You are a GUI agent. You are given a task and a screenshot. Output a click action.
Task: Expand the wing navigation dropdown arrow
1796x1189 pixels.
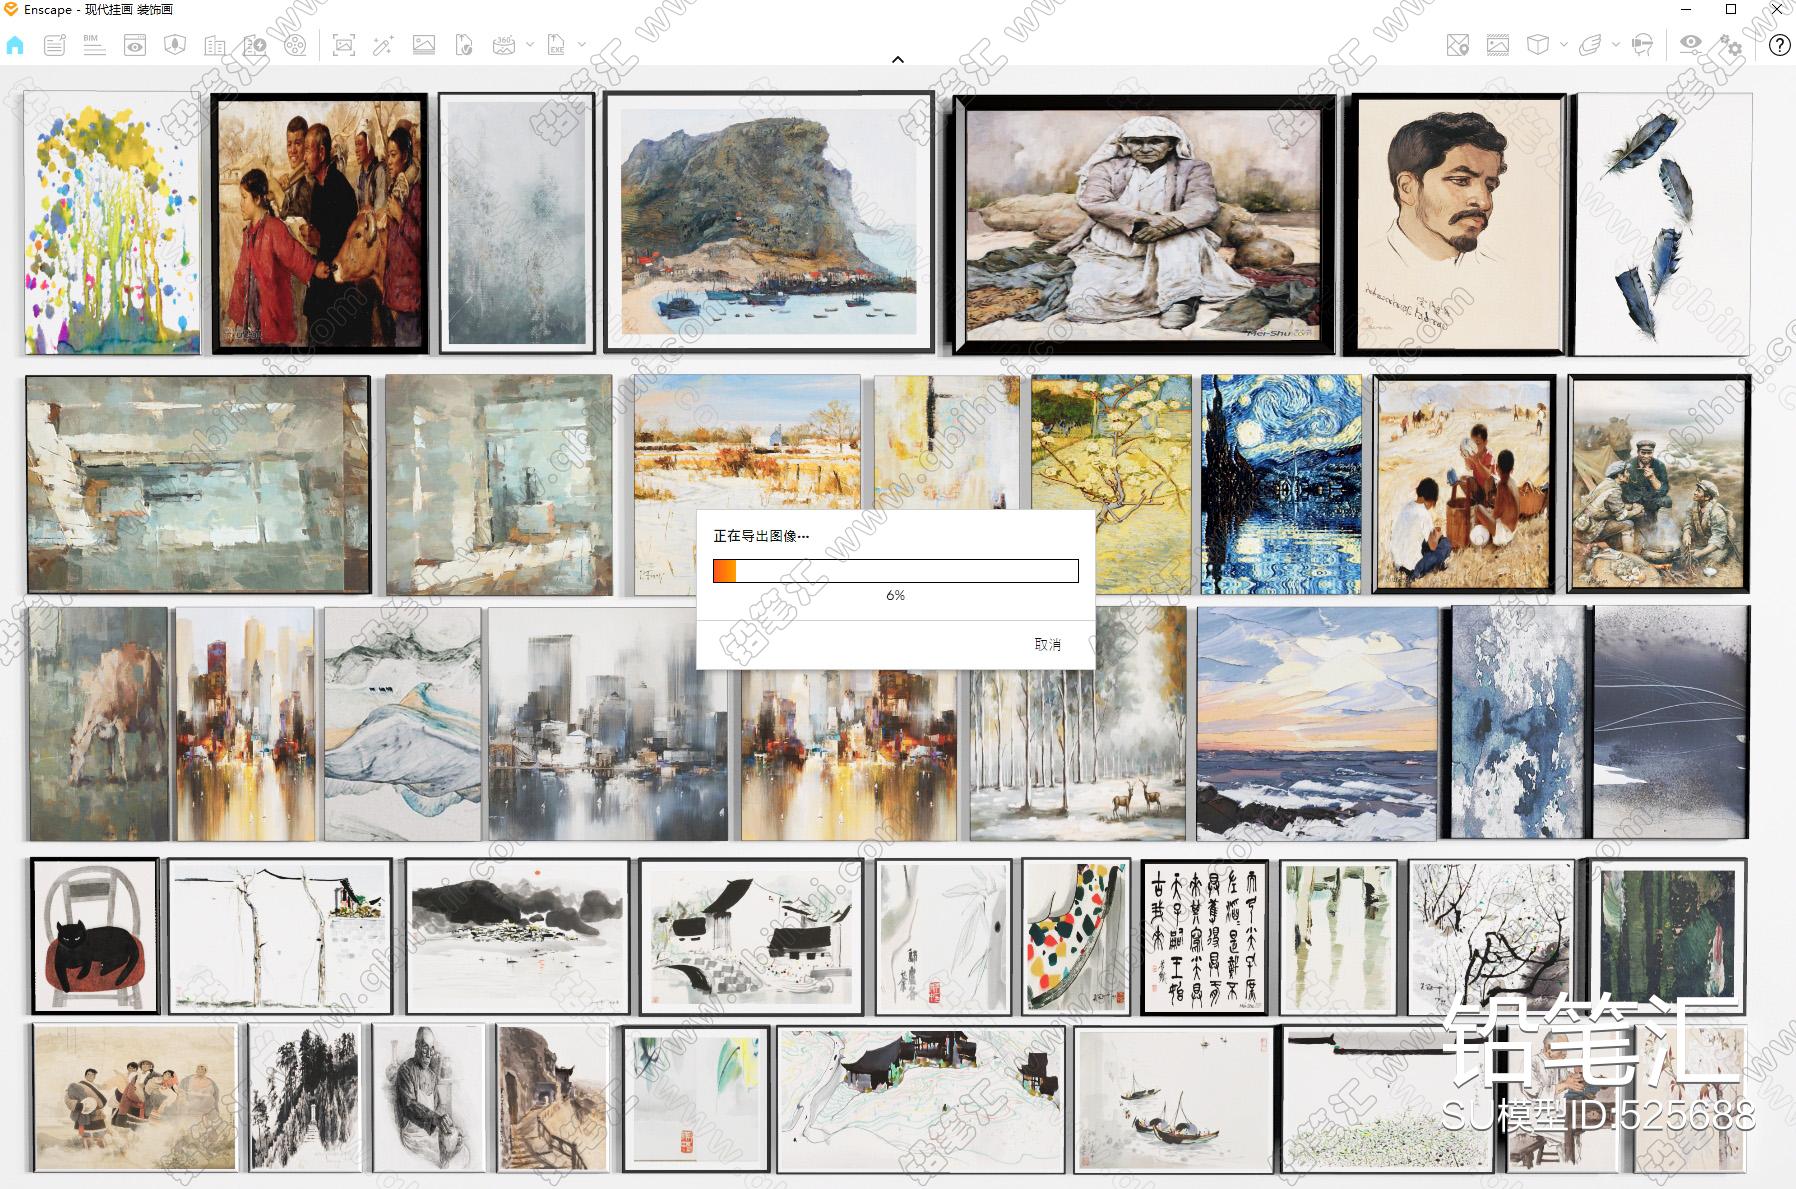(1616, 45)
